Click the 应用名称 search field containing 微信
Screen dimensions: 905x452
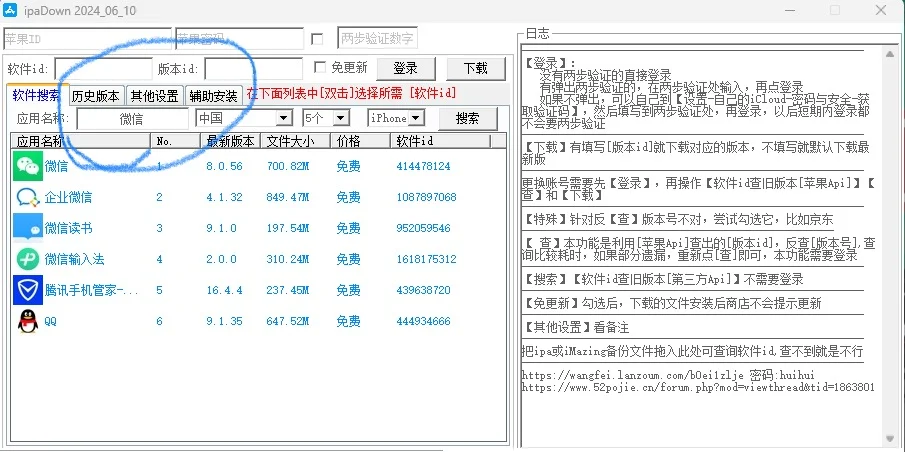[x=132, y=118]
